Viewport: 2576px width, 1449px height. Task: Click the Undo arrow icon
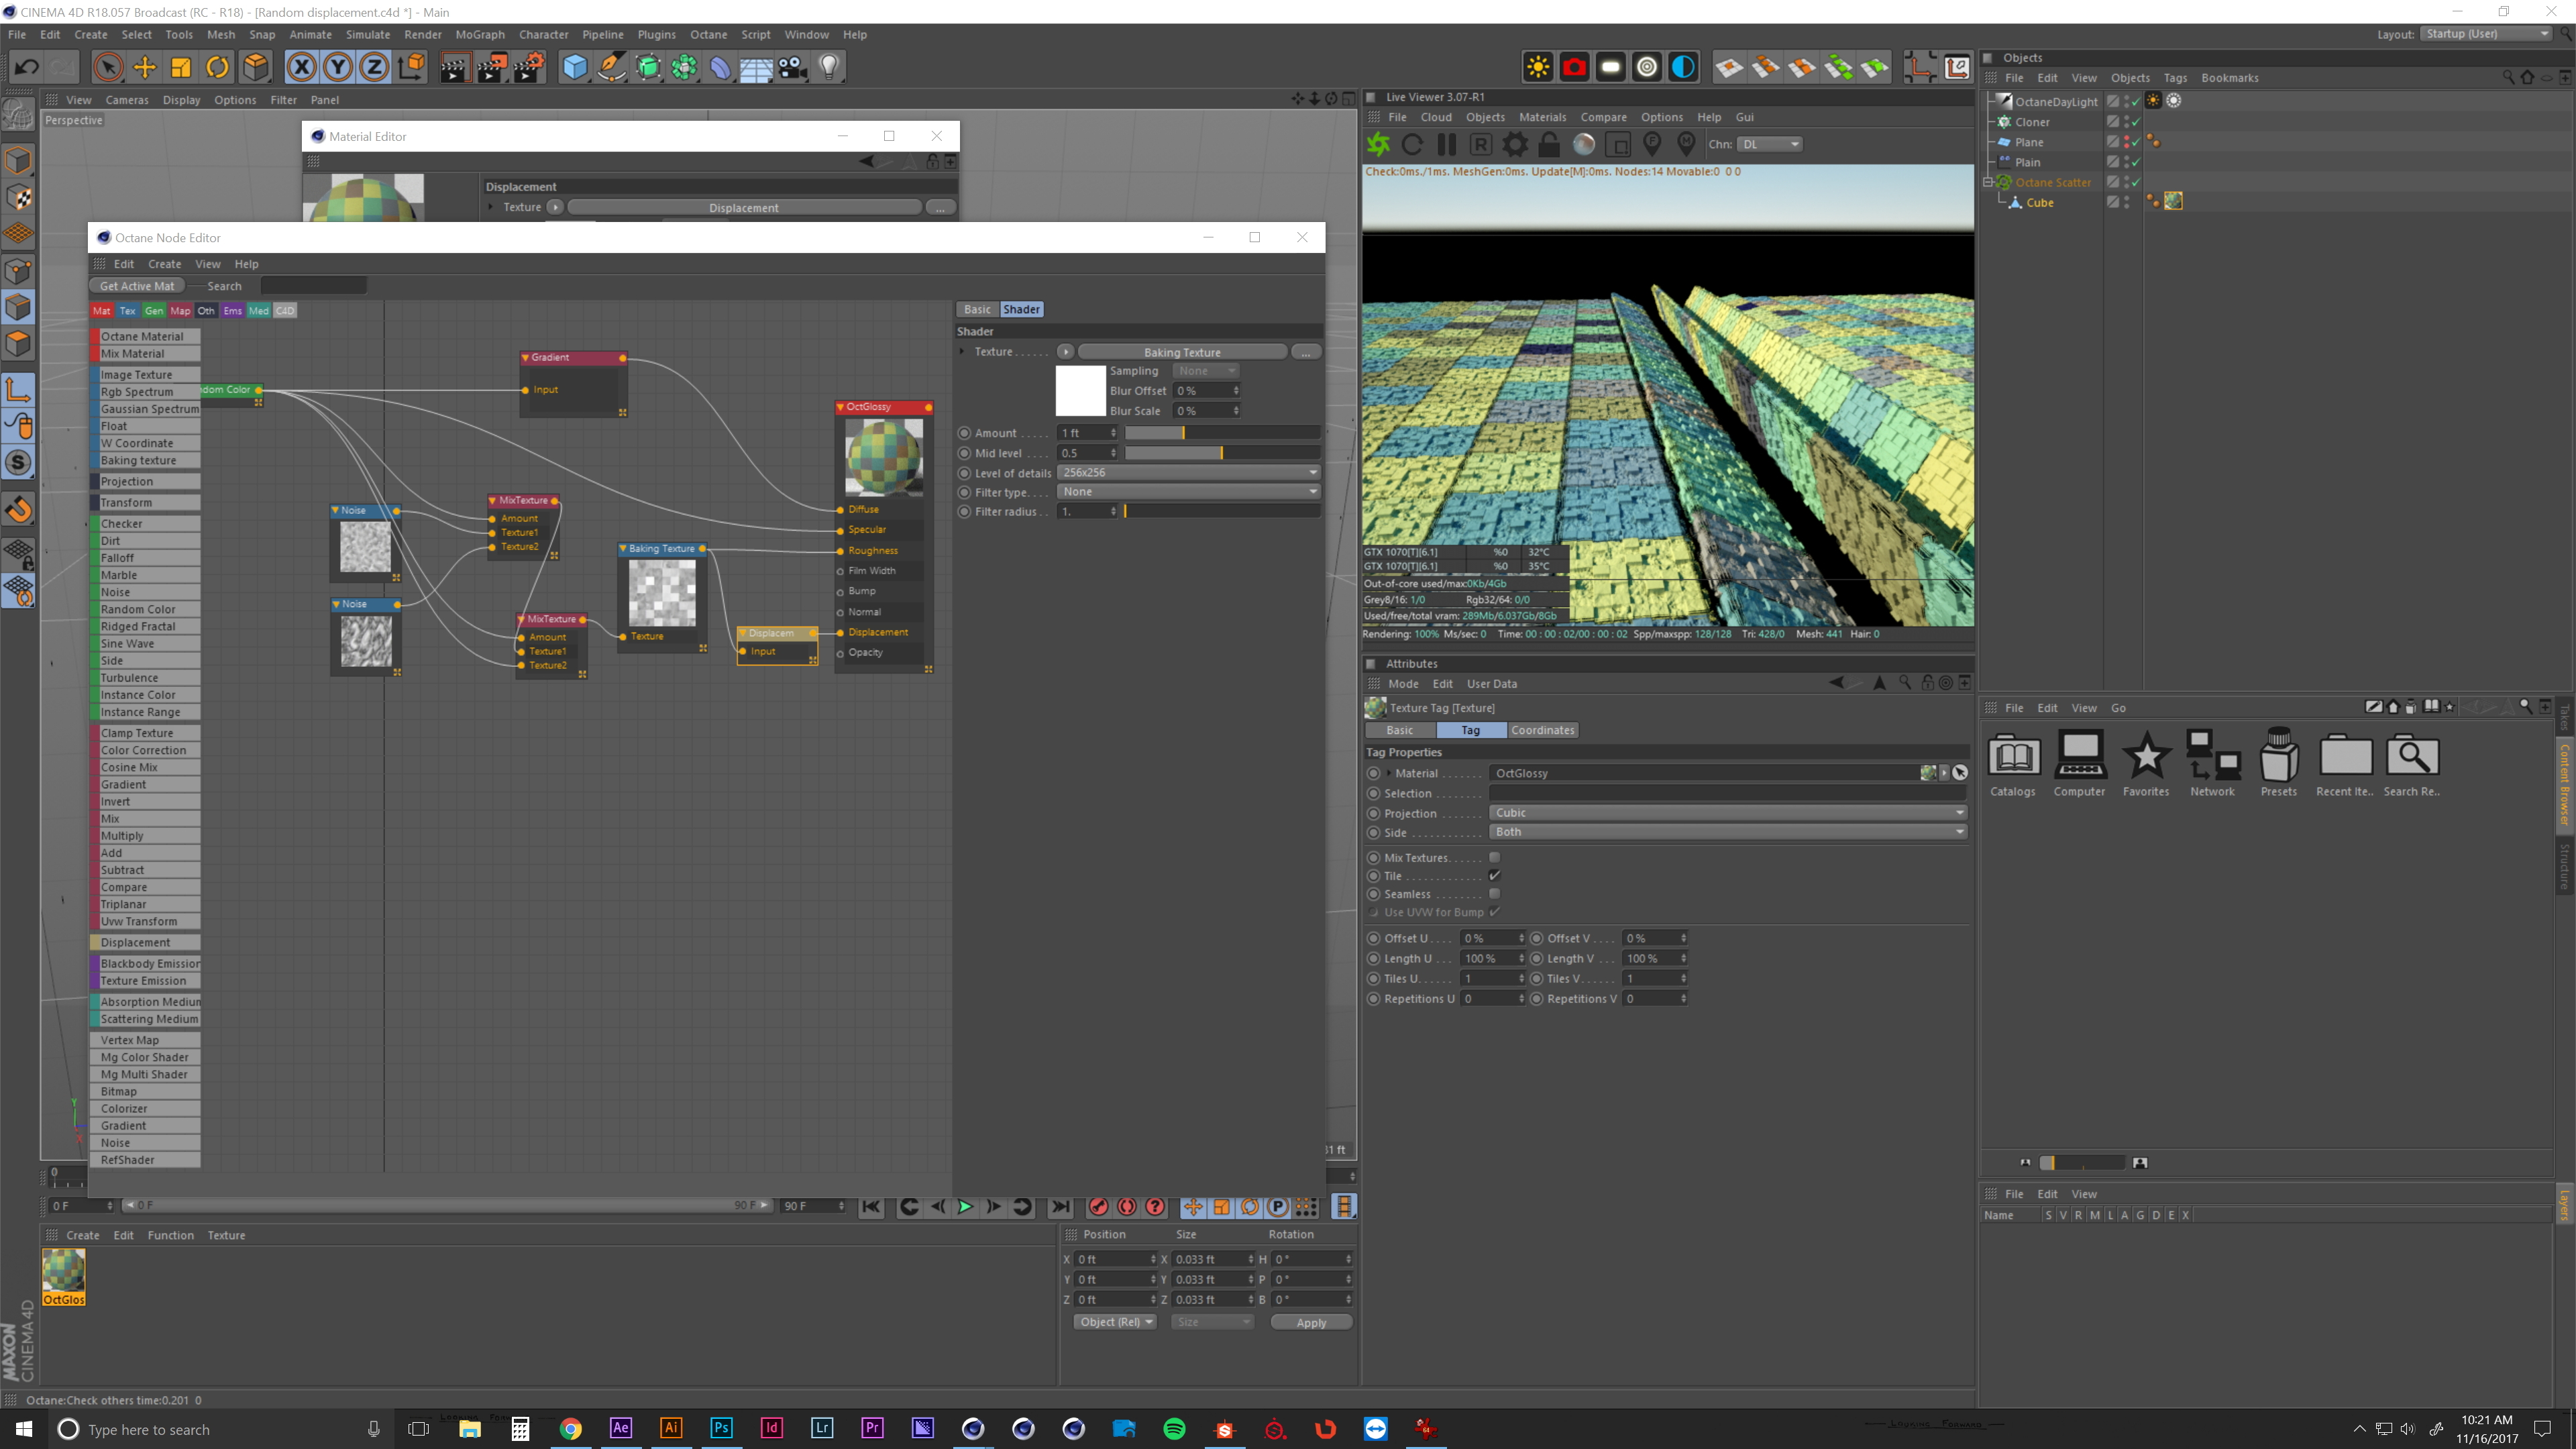click(x=27, y=67)
